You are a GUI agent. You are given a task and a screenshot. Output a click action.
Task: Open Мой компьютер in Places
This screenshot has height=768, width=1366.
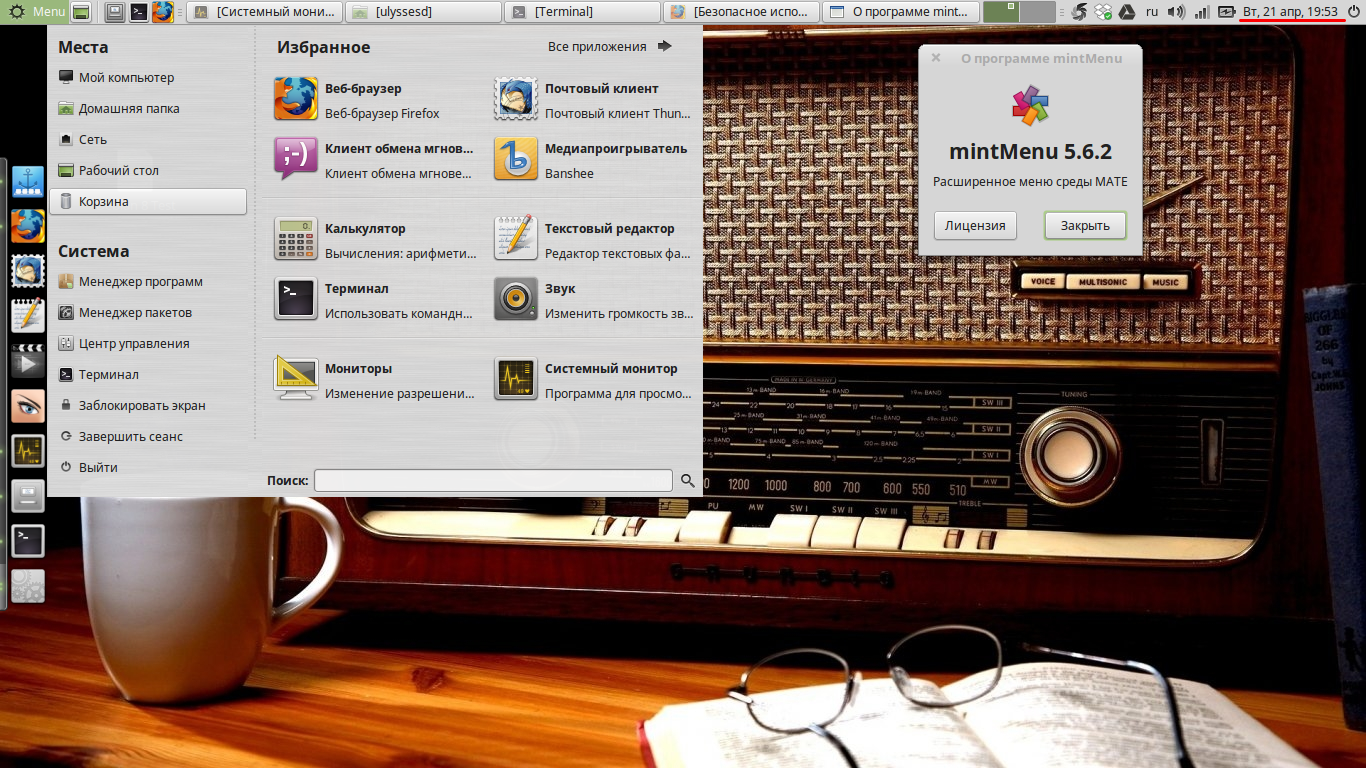(x=148, y=77)
